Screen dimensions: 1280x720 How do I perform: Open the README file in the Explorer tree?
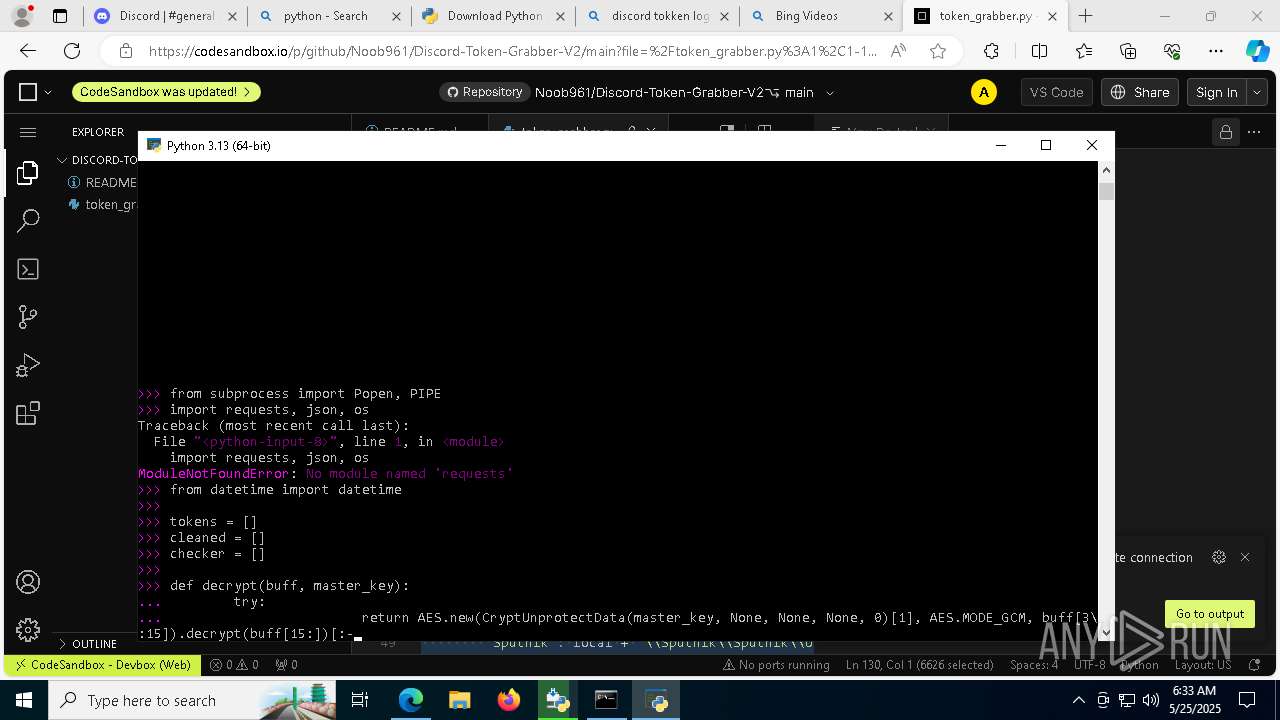102,182
